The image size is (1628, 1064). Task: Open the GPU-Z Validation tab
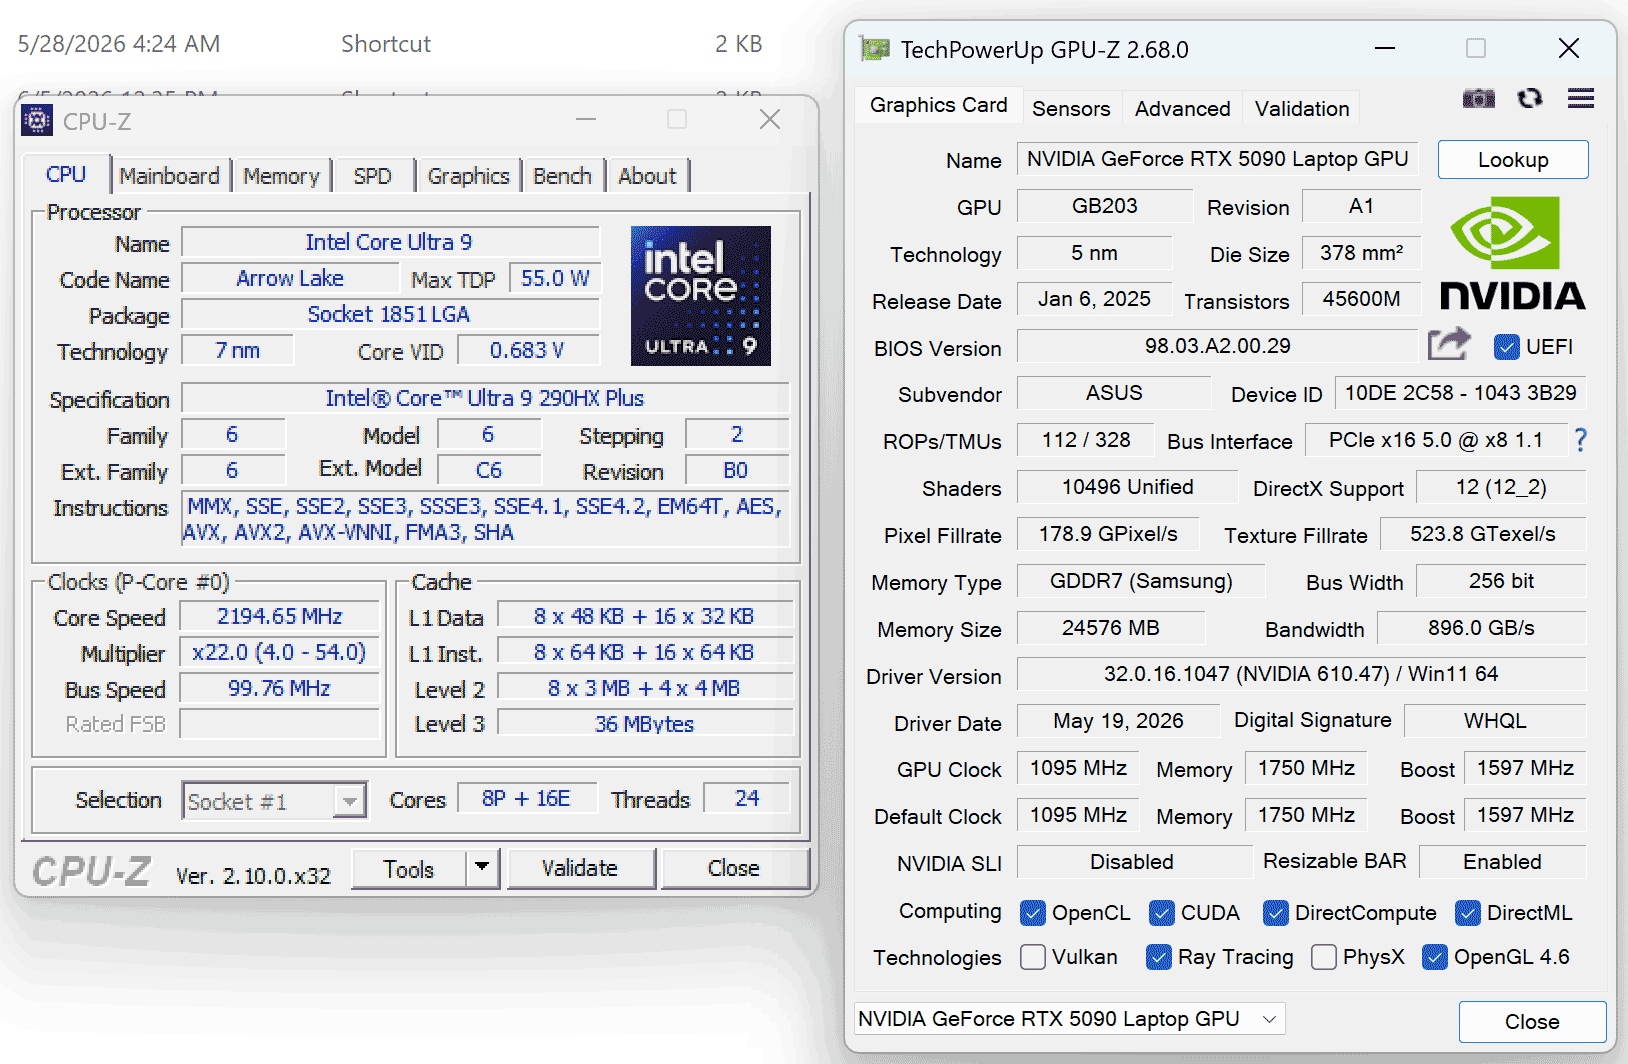pyautogui.click(x=1302, y=108)
